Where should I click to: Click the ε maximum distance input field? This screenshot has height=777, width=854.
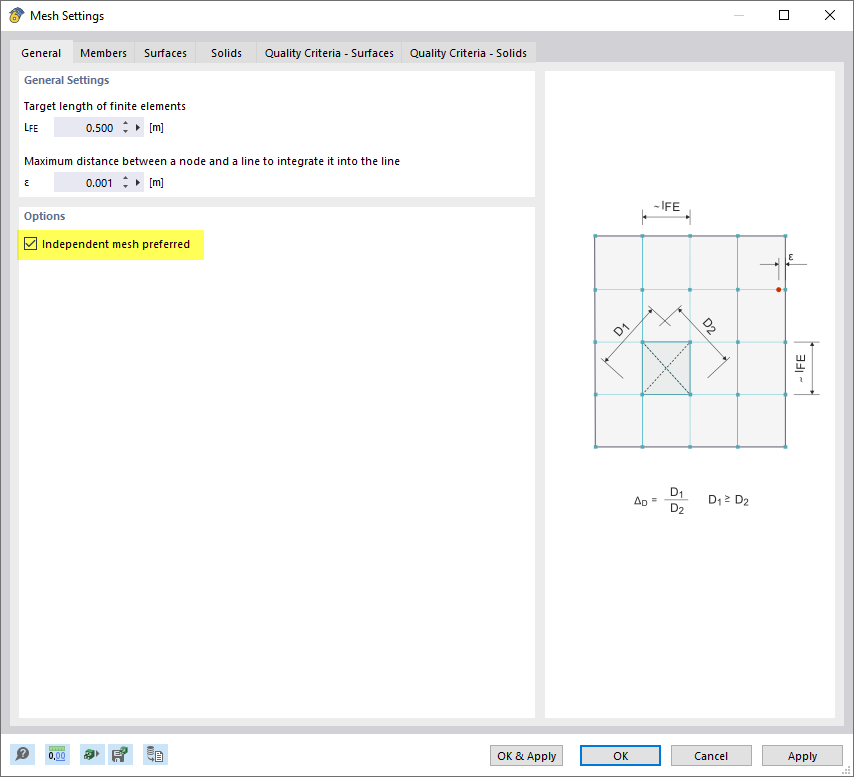click(x=86, y=182)
